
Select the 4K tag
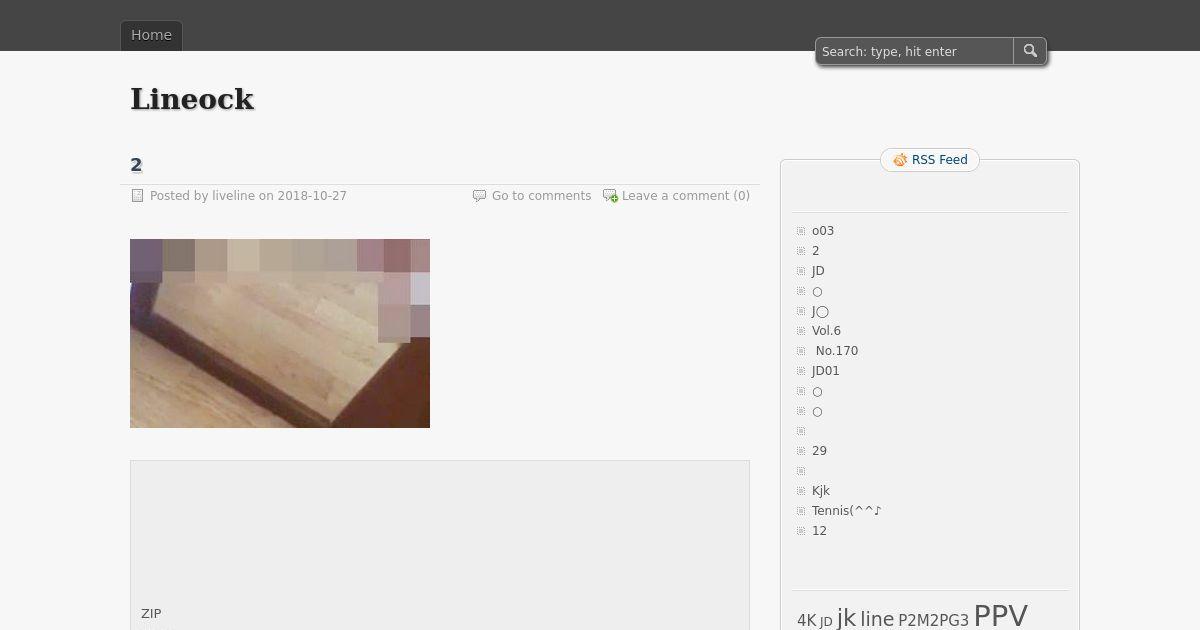click(x=807, y=621)
